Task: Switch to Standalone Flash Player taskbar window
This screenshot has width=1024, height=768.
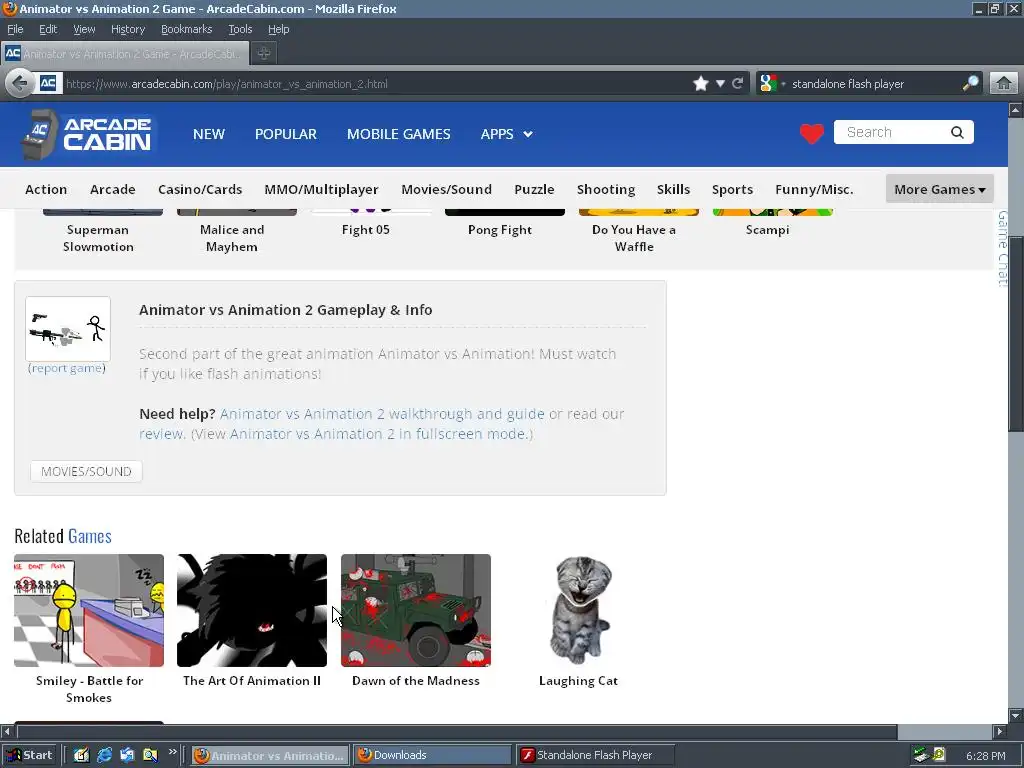Action: [x=595, y=756]
